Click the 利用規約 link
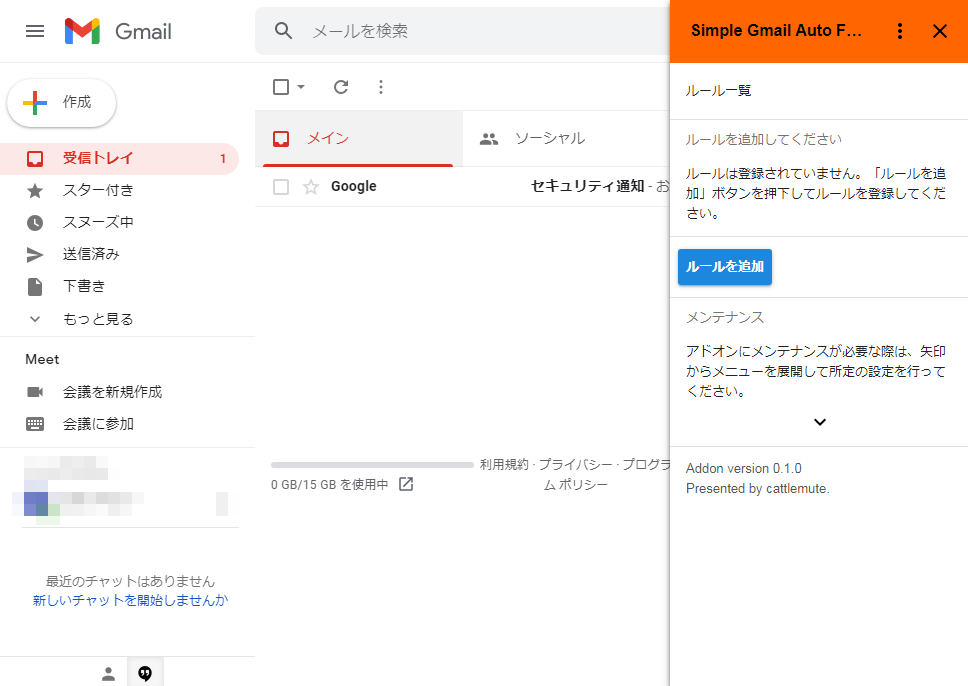 click(504, 465)
